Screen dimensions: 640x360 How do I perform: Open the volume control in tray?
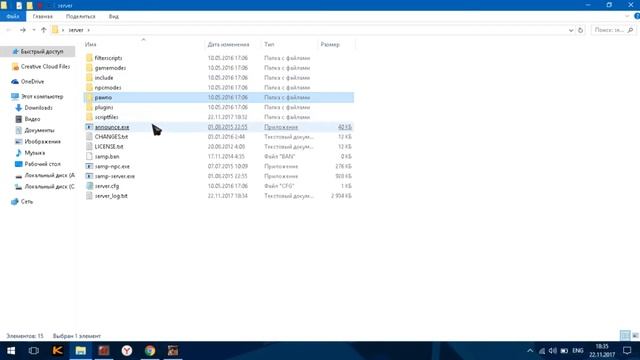[553, 351]
